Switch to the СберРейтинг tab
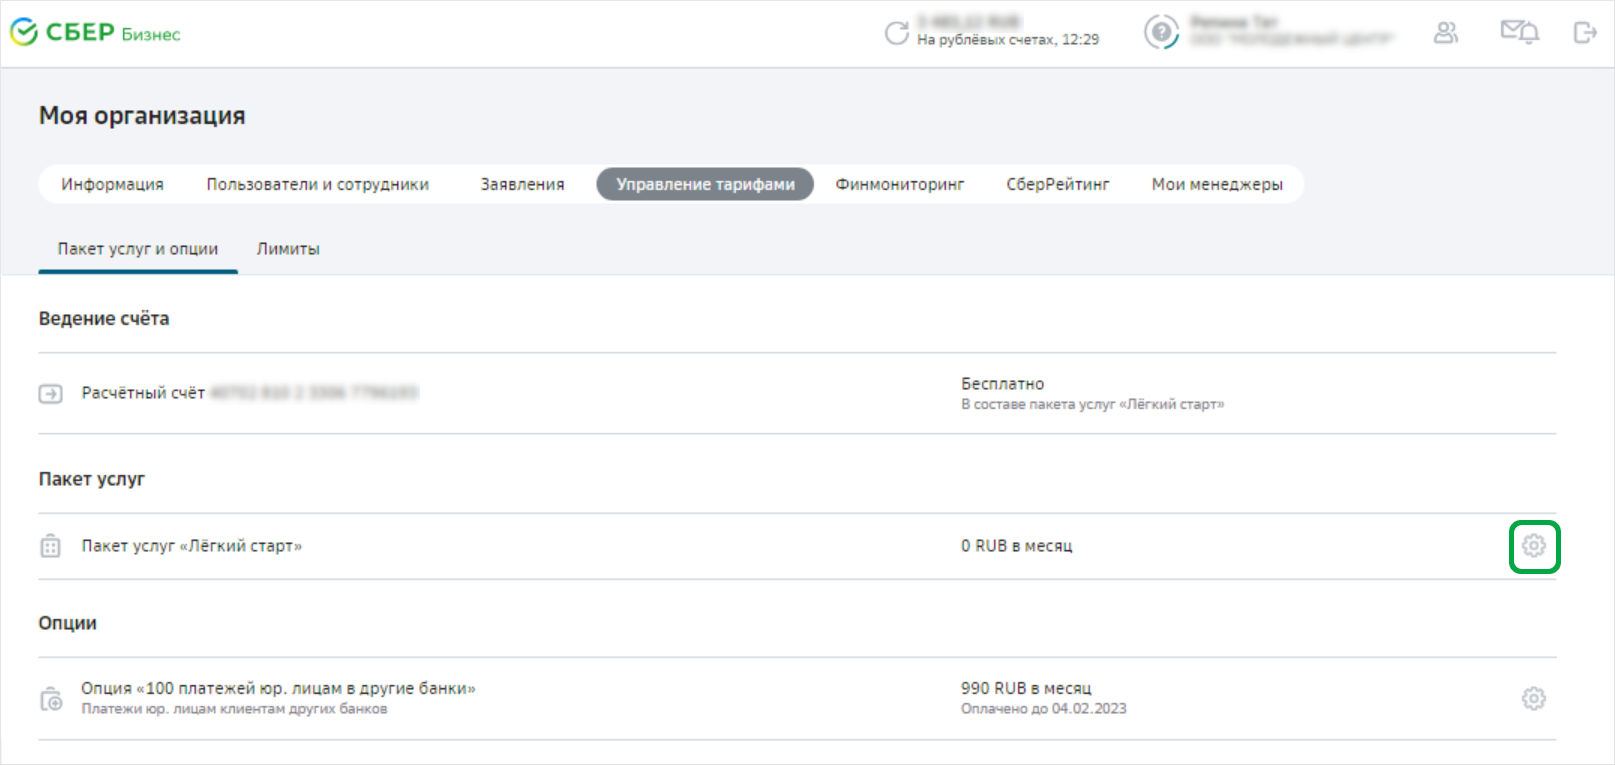The height and width of the screenshot is (765, 1615). [1057, 184]
